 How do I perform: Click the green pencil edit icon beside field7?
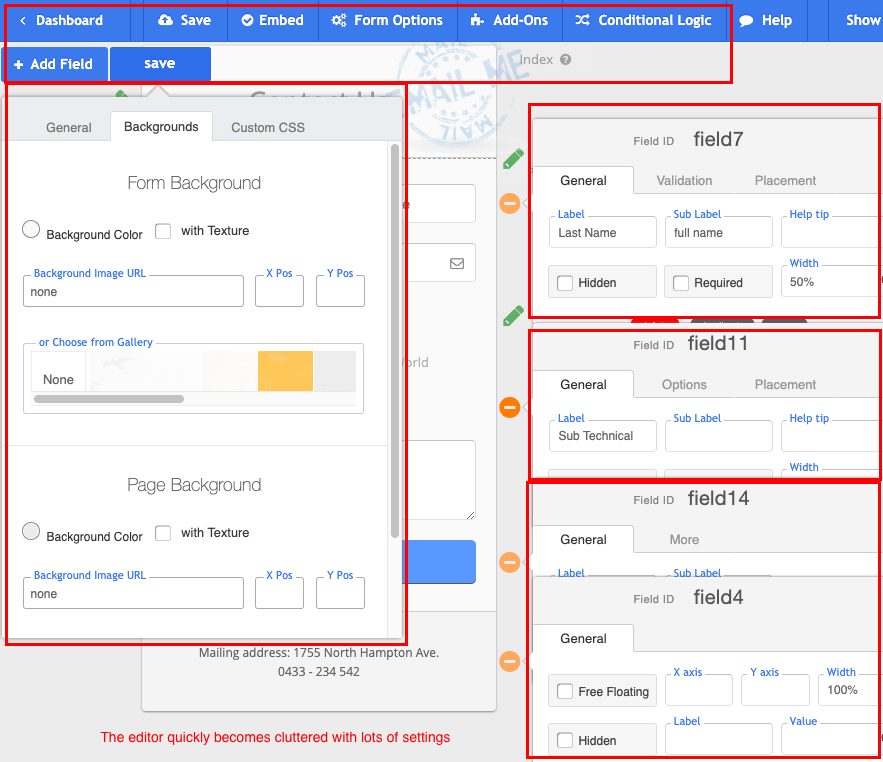click(x=513, y=158)
